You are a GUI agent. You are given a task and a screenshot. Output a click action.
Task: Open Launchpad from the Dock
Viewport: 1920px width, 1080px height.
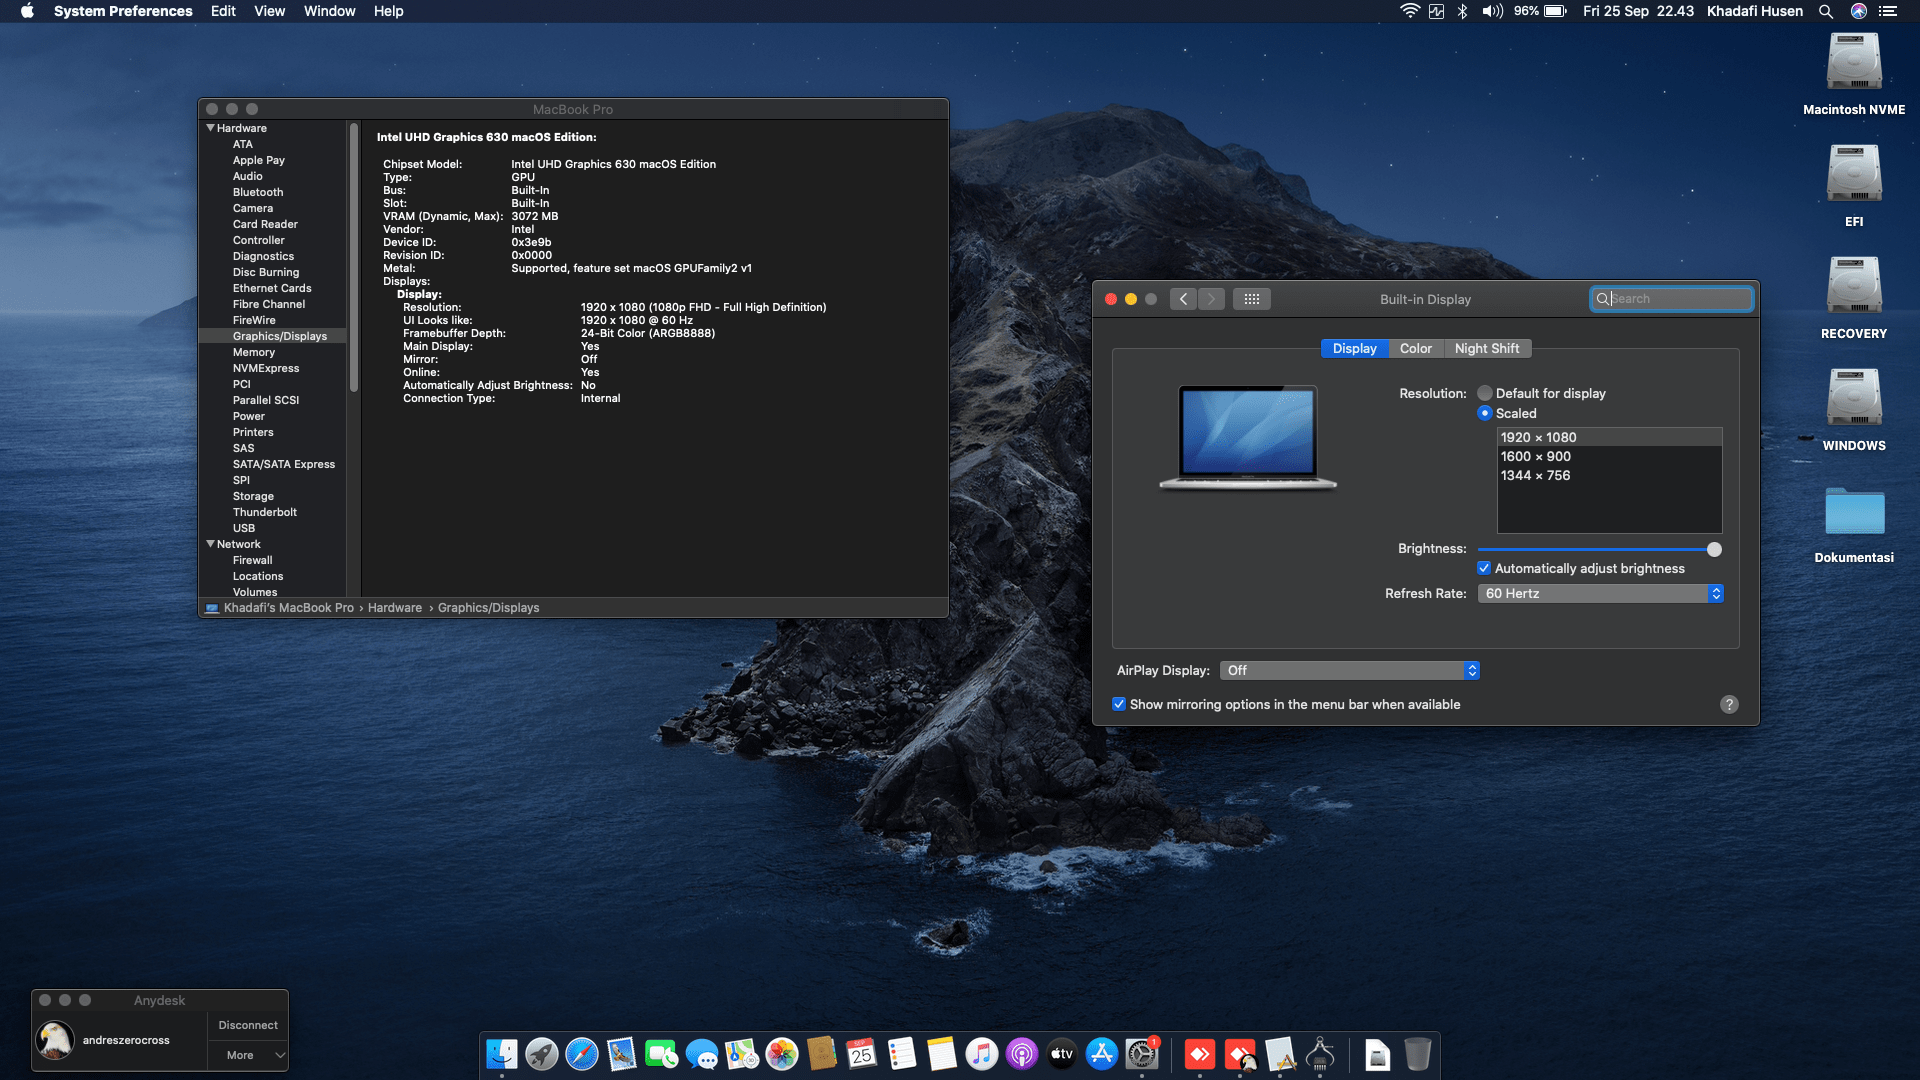[x=541, y=1054]
